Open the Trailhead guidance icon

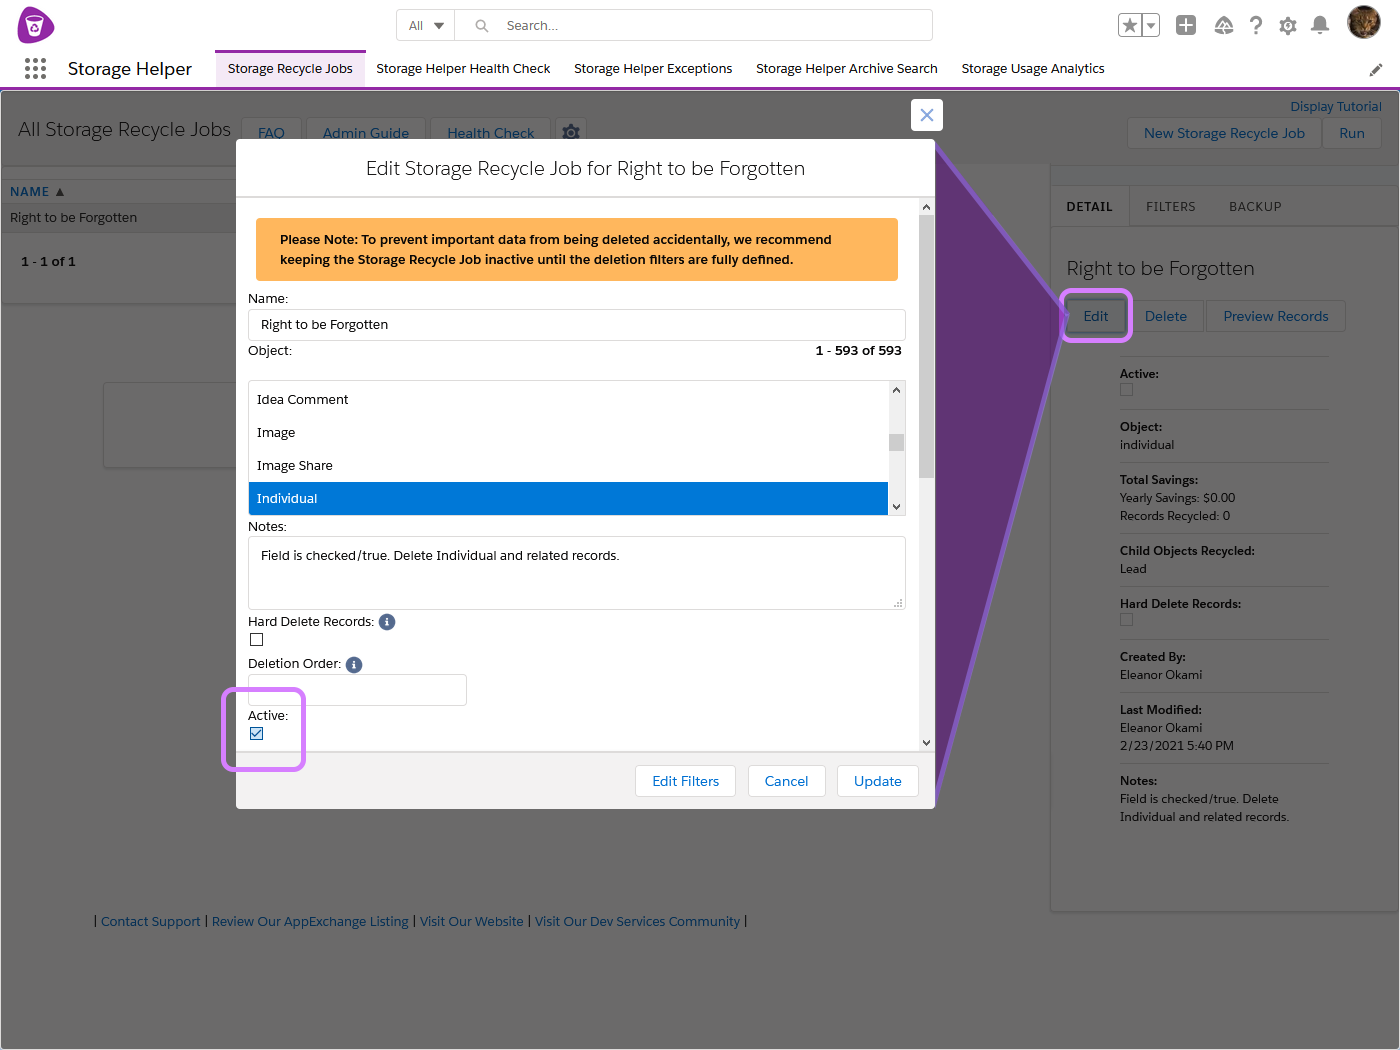coord(1224,25)
